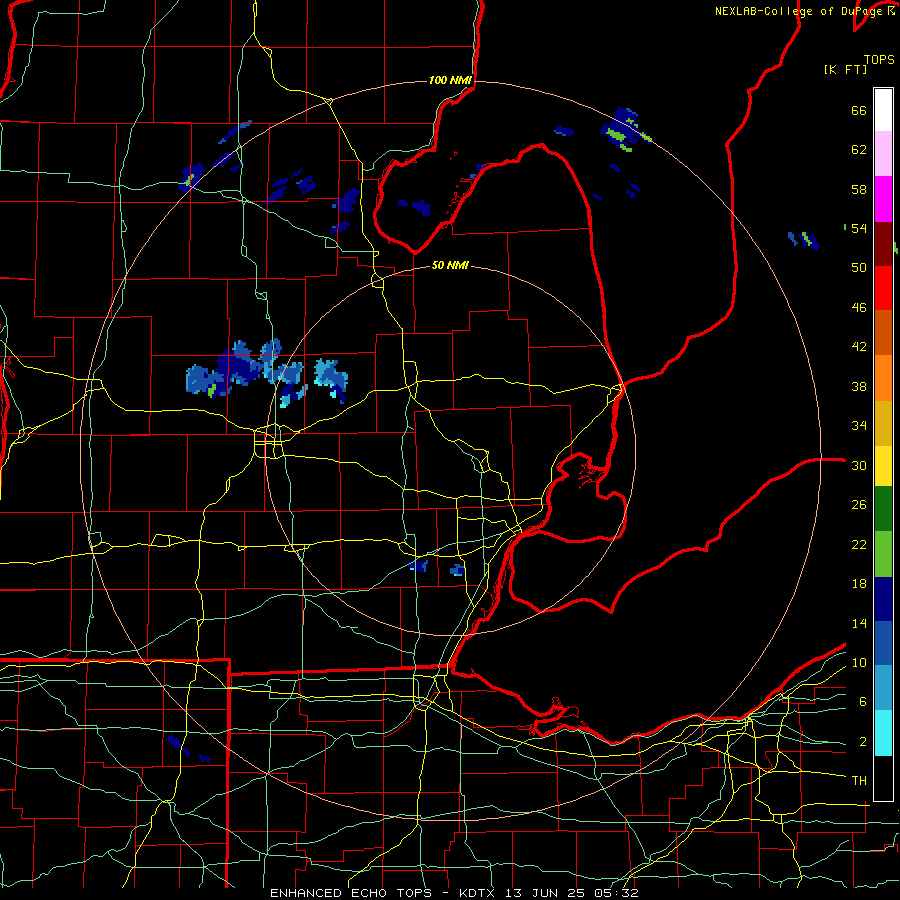Select the light green legend swatch

tap(883, 554)
